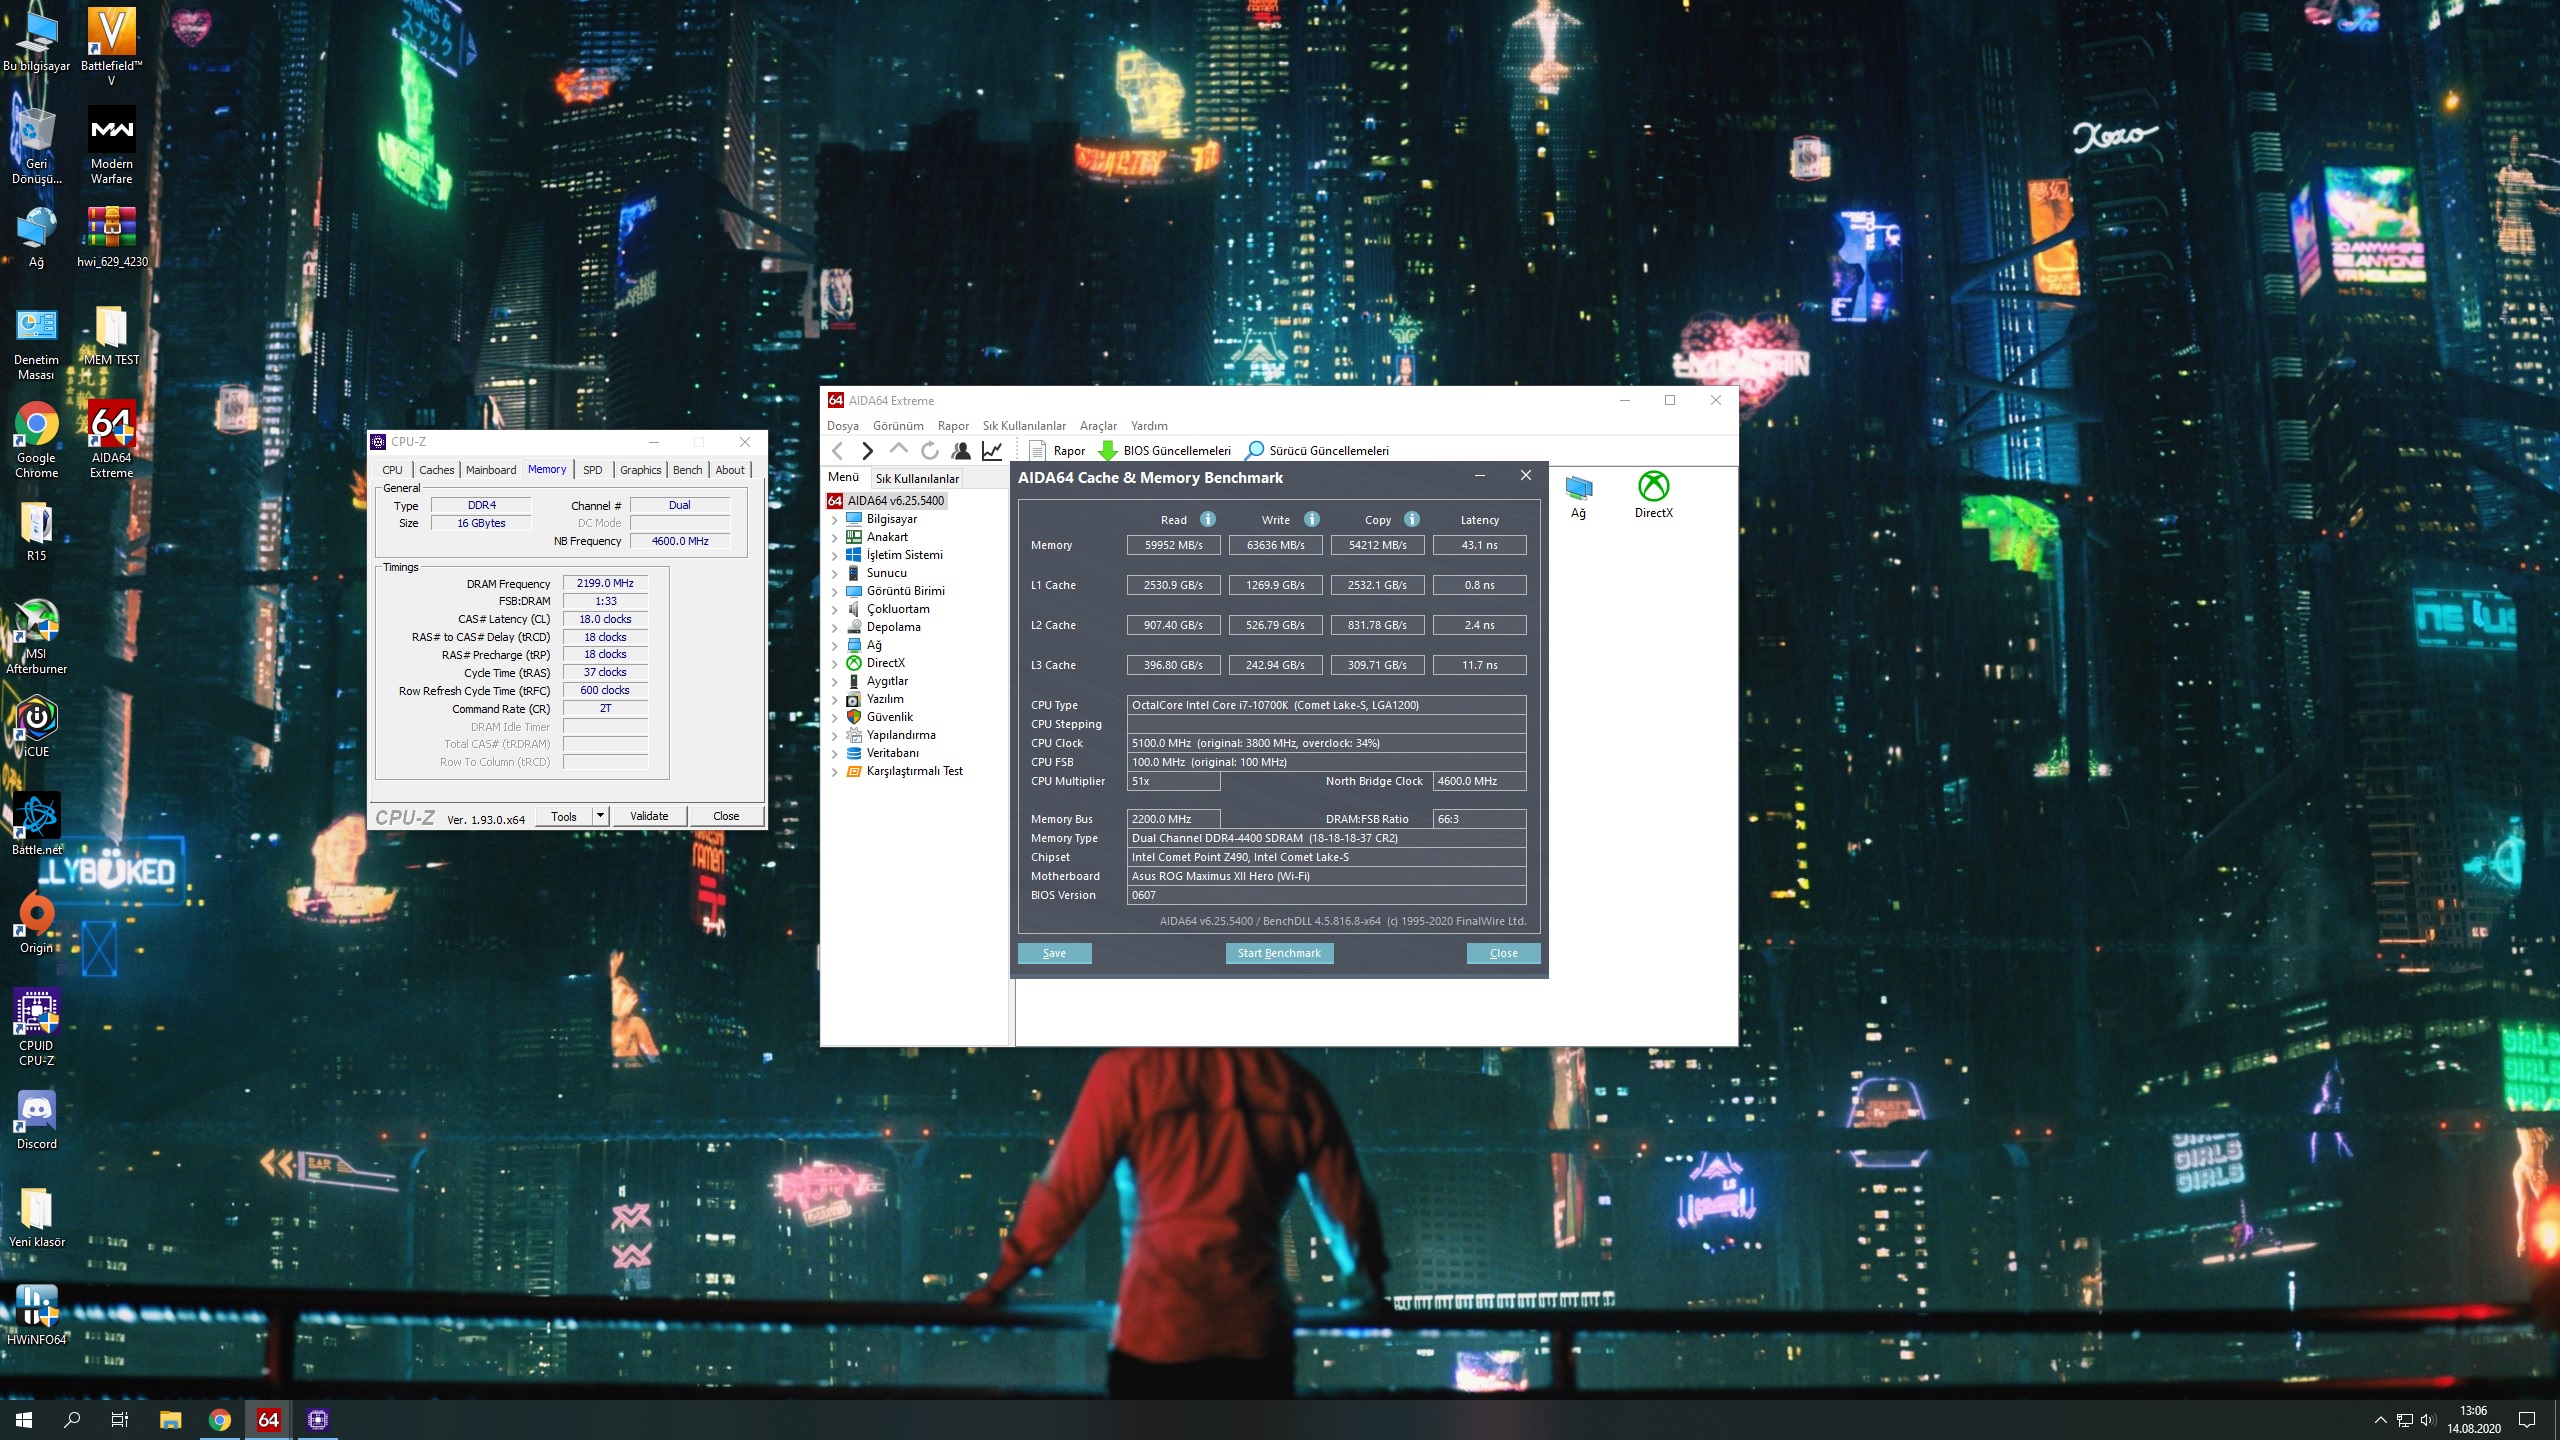
Task: Open CPUID CPU-Z desktop icon
Action: 37,1027
